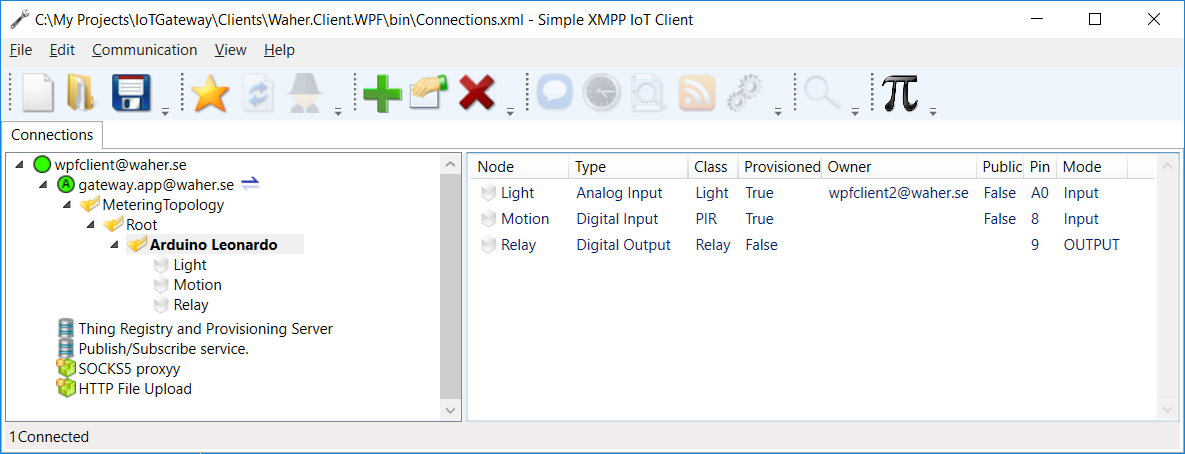Click the New document toolbar icon

tap(38, 93)
